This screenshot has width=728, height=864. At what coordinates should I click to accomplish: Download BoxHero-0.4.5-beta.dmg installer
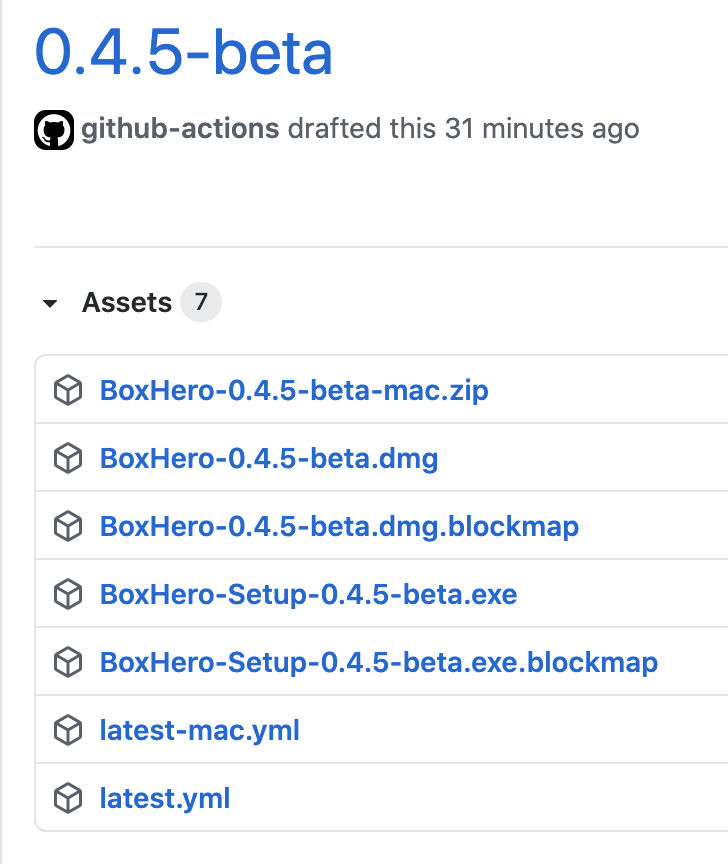coord(269,458)
